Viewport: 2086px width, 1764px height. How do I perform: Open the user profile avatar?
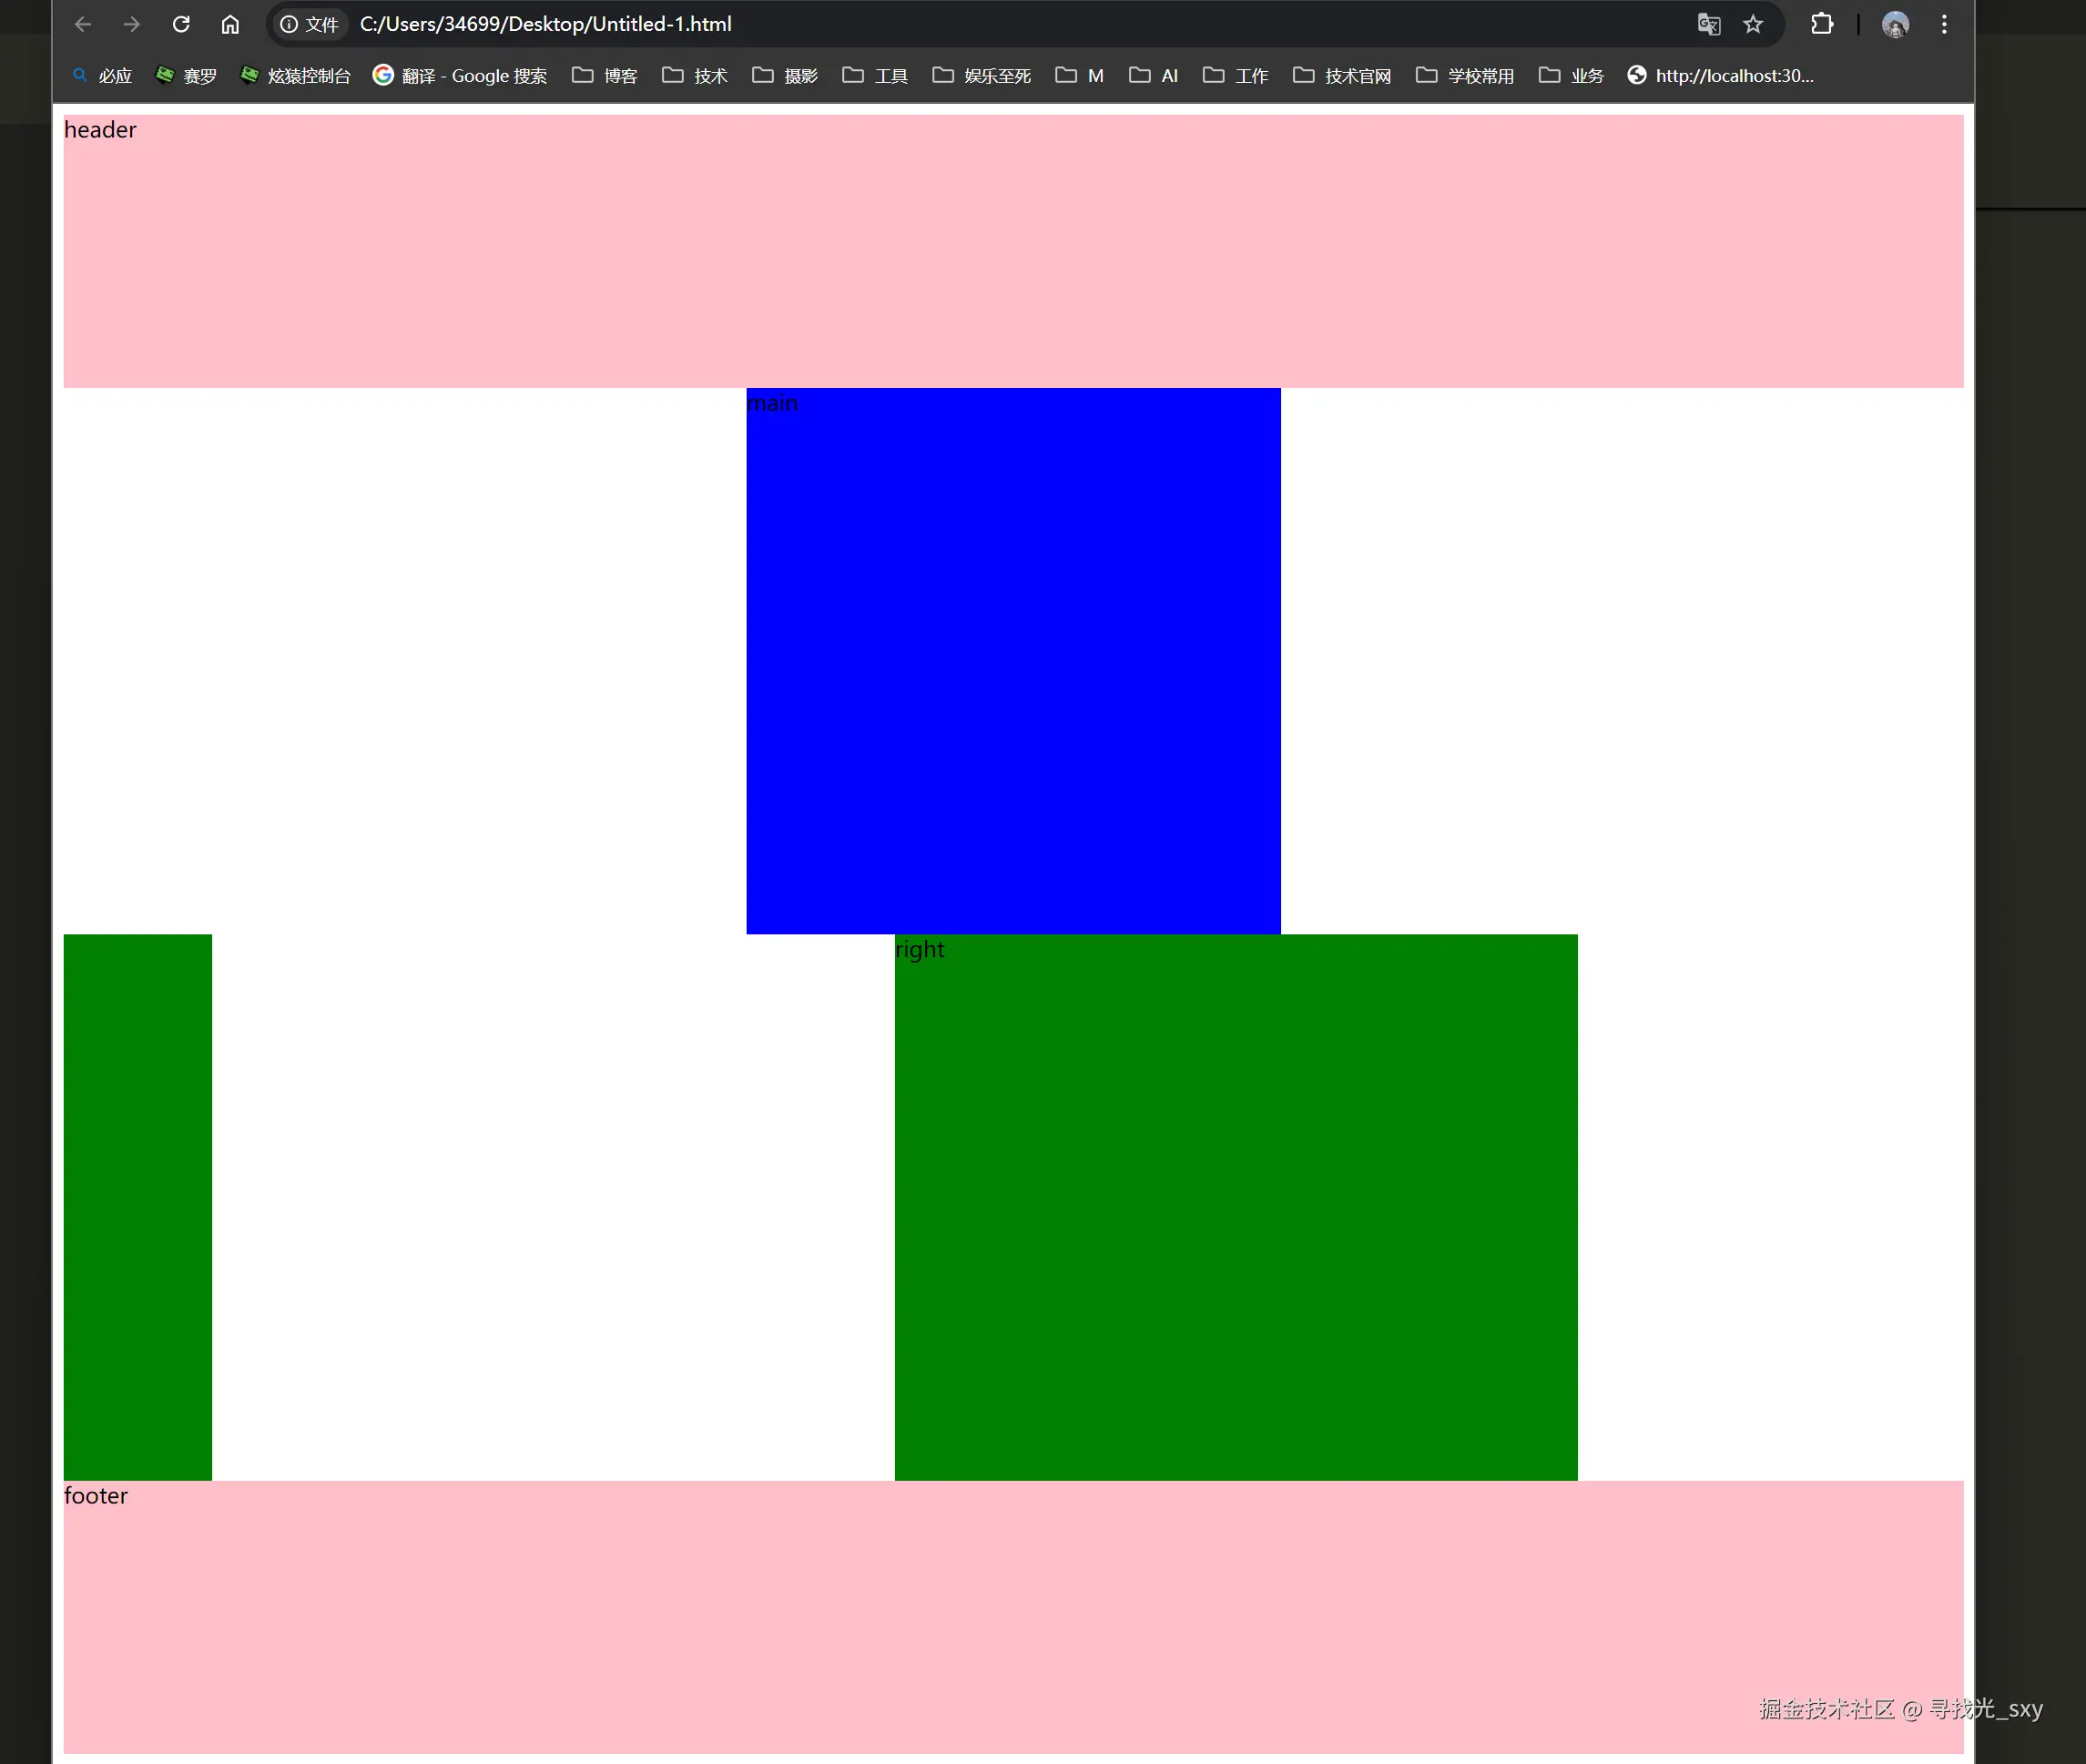coord(1895,24)
